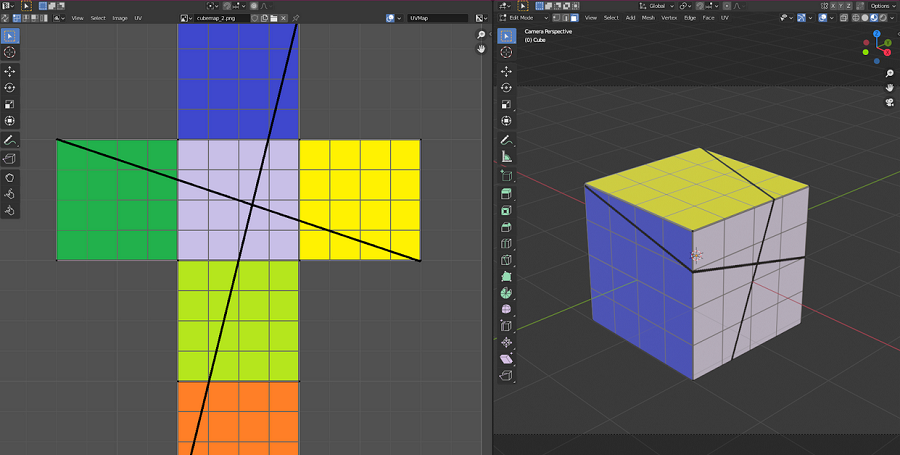This screenshot has height=455, width=900.
Task: Select the Cursor tool in UV editor
Action: click(10, 52)
